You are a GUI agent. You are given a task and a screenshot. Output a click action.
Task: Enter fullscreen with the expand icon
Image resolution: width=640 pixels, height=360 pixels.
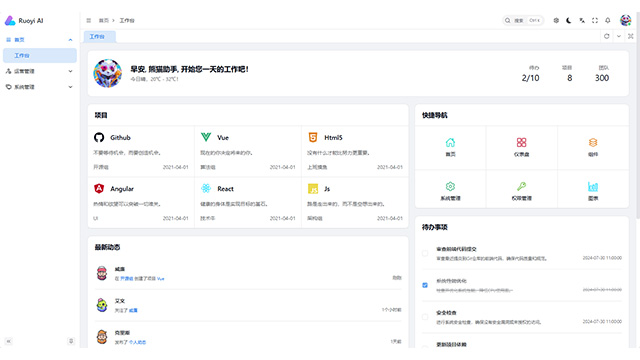[x=595, y=20]
